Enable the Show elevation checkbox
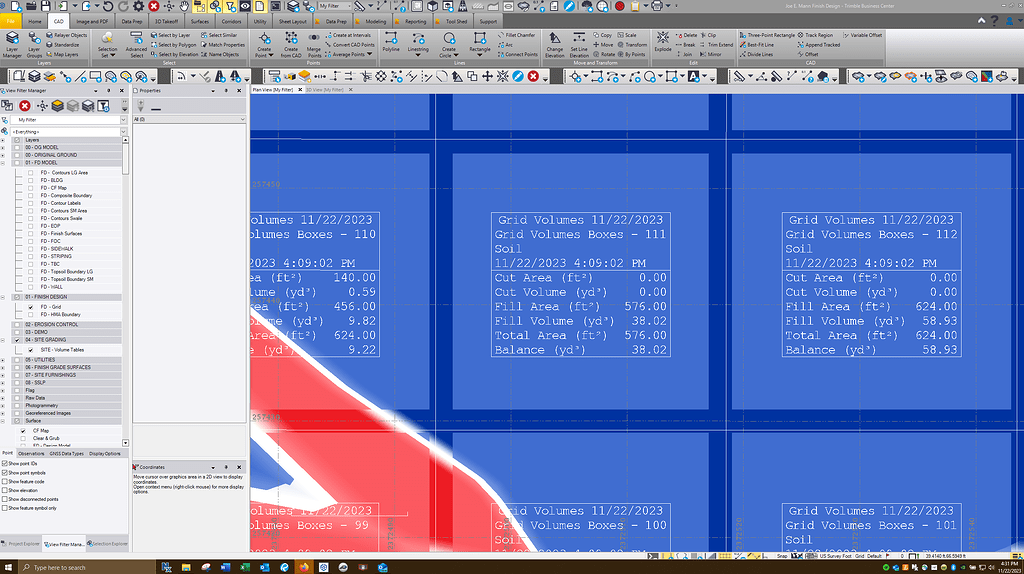1024x574 pixels. click(x=5, y=491)
